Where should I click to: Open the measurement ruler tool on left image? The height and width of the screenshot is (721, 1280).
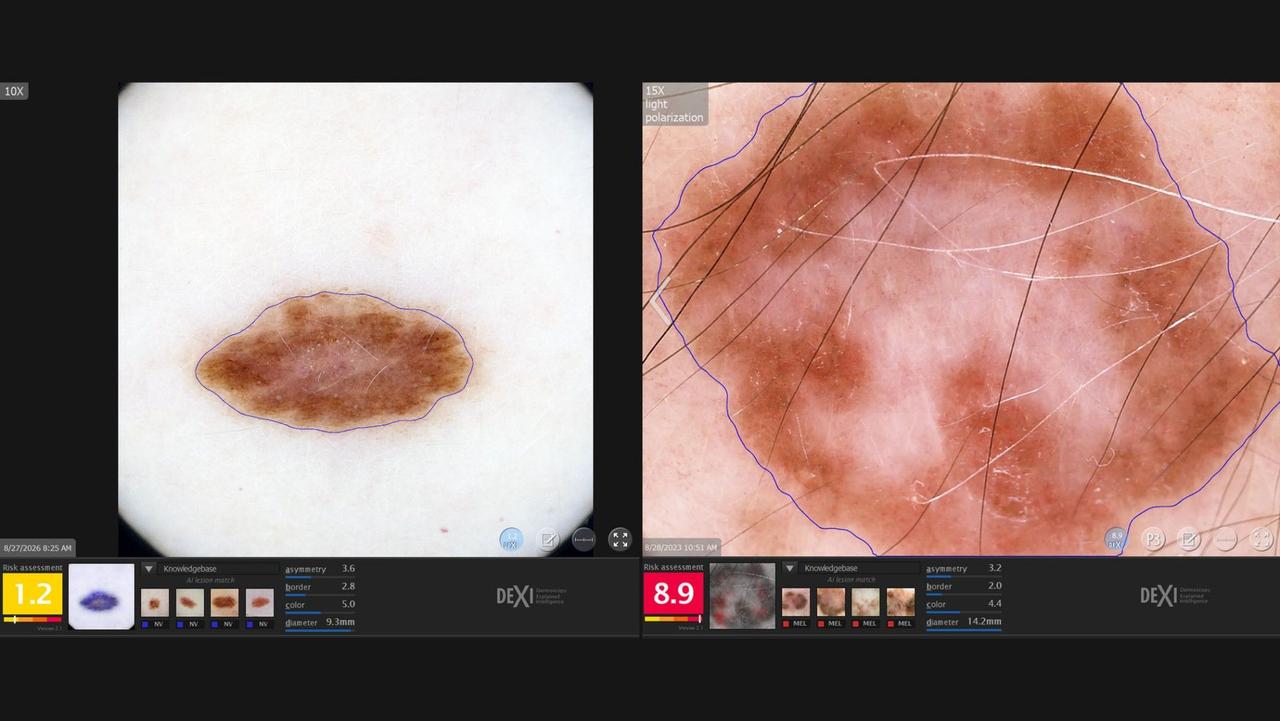584,540
